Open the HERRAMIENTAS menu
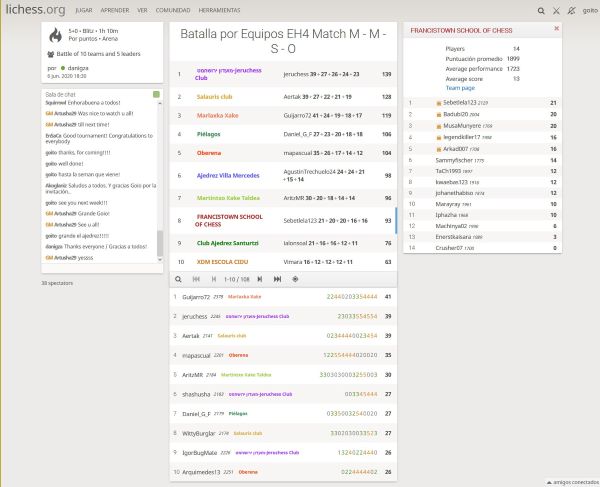 tap(219, 10)
